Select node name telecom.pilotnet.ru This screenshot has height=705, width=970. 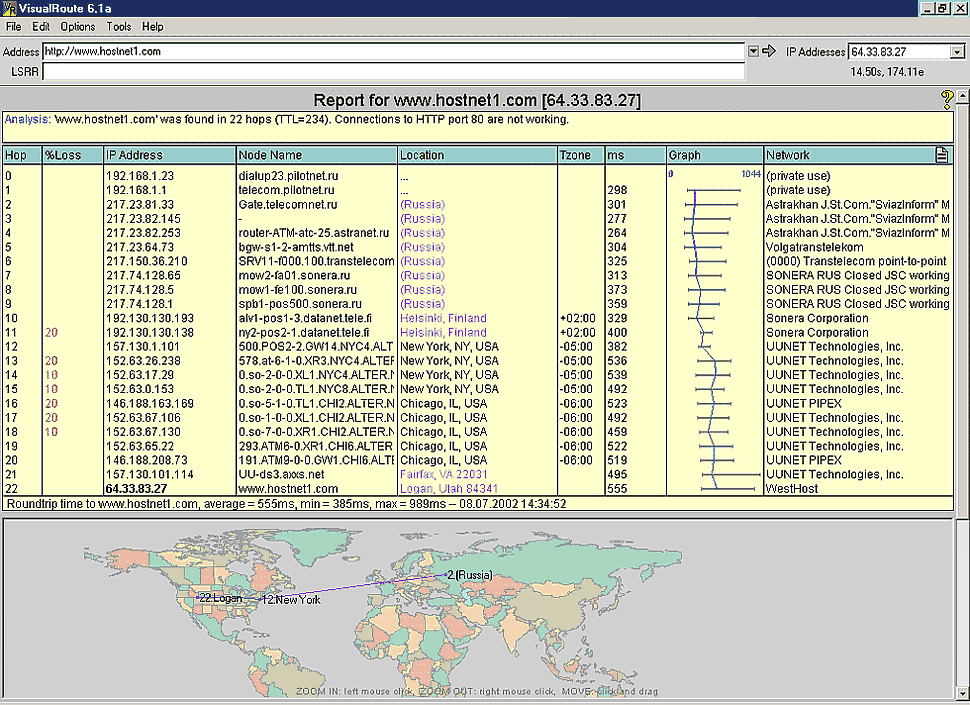pyautogui.click(x=286, y=190)
